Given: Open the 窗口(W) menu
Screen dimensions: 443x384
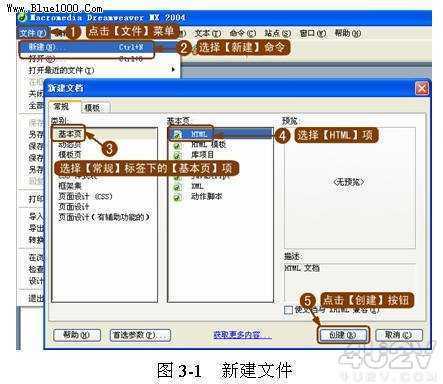Looking at the screenshot, I should [312, 33].
